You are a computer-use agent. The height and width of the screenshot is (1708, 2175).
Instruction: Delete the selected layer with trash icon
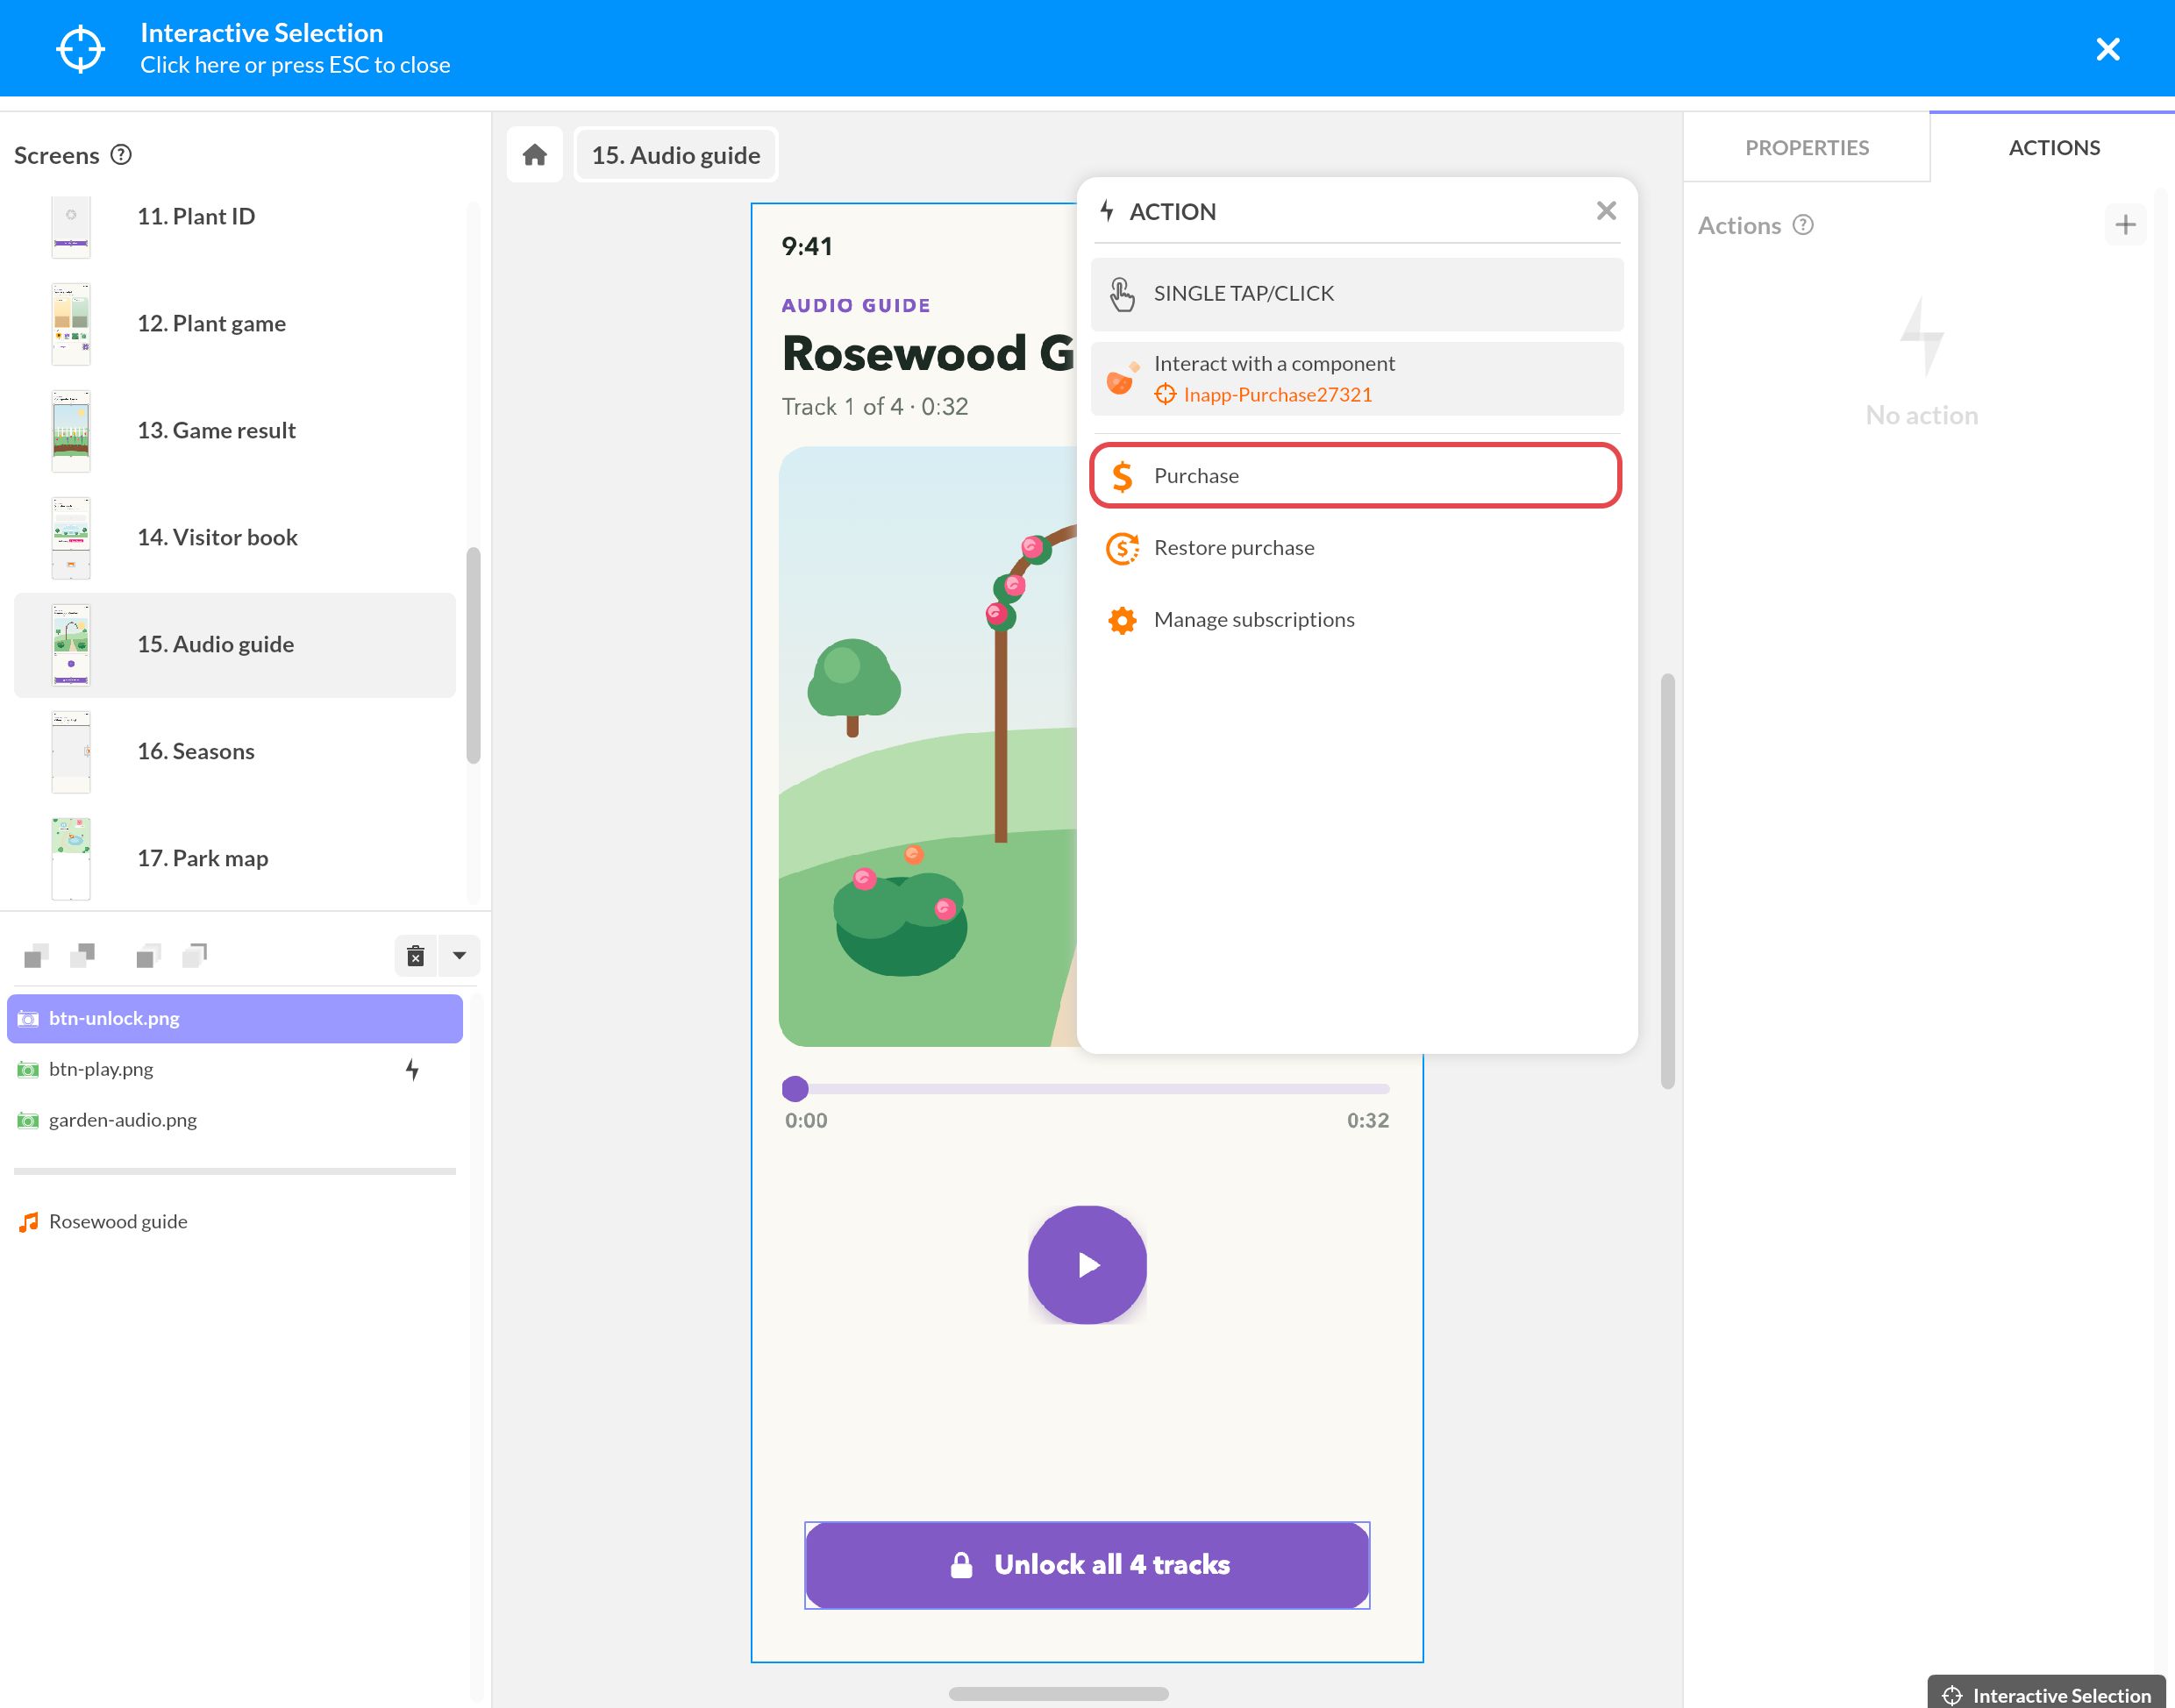pyautogui.click(x=416, y=956)
